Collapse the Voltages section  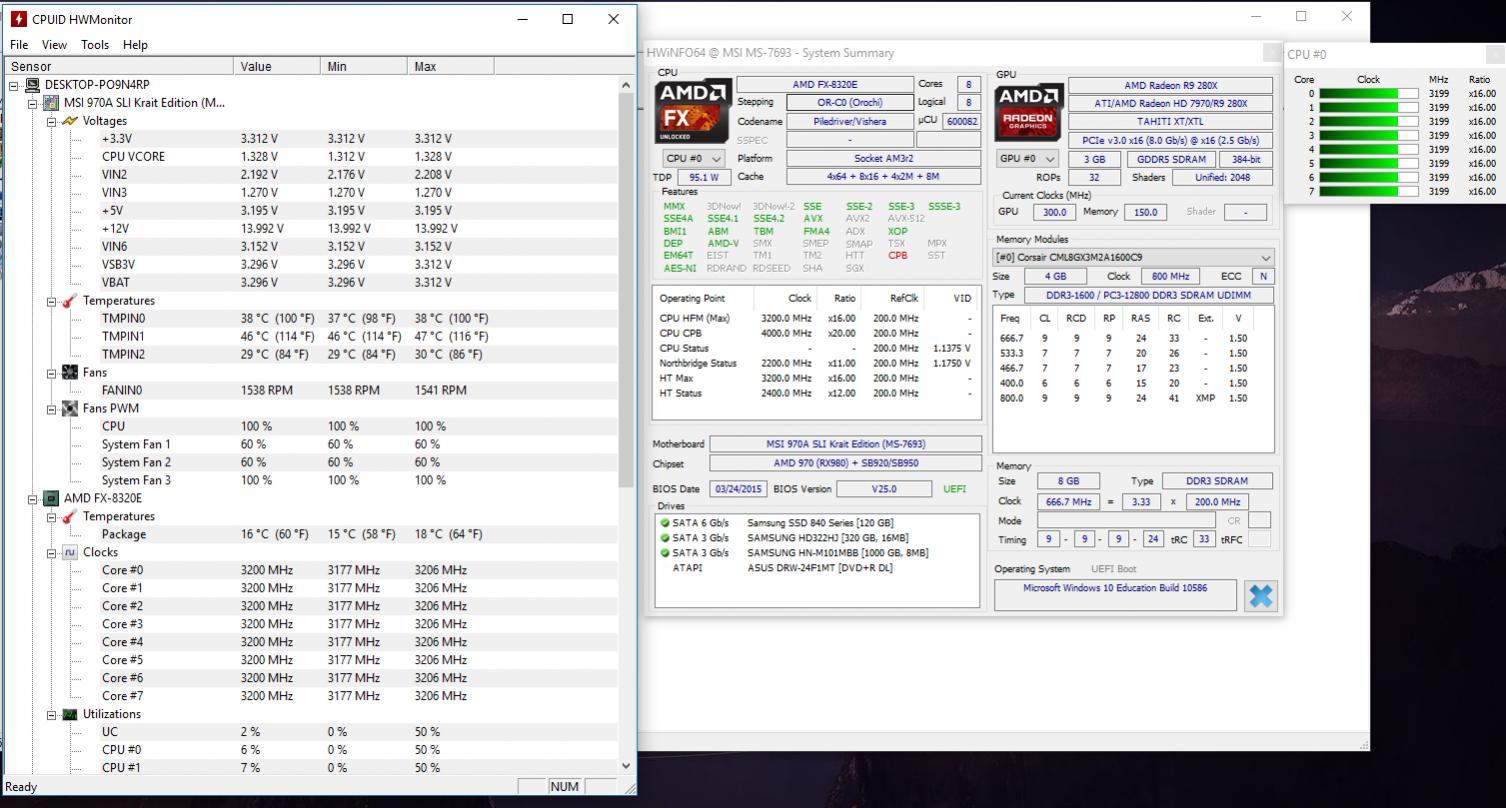(x=52, y=121)
